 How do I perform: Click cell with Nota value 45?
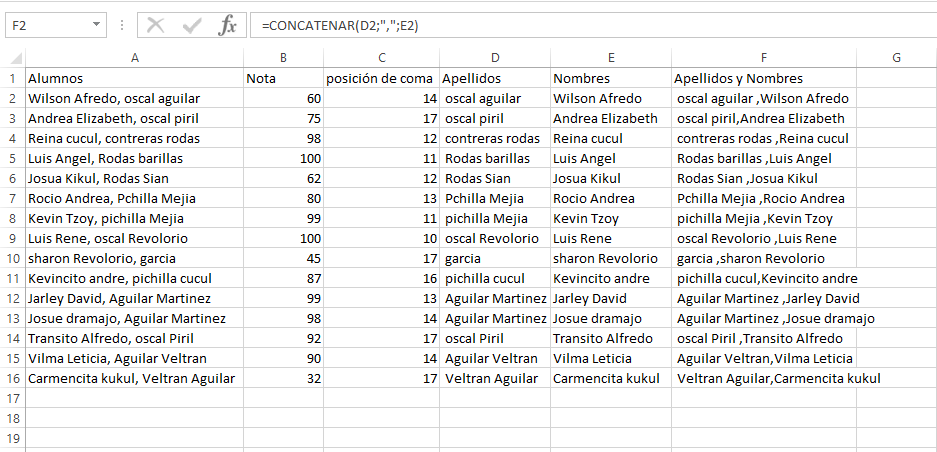pos(284,258)
